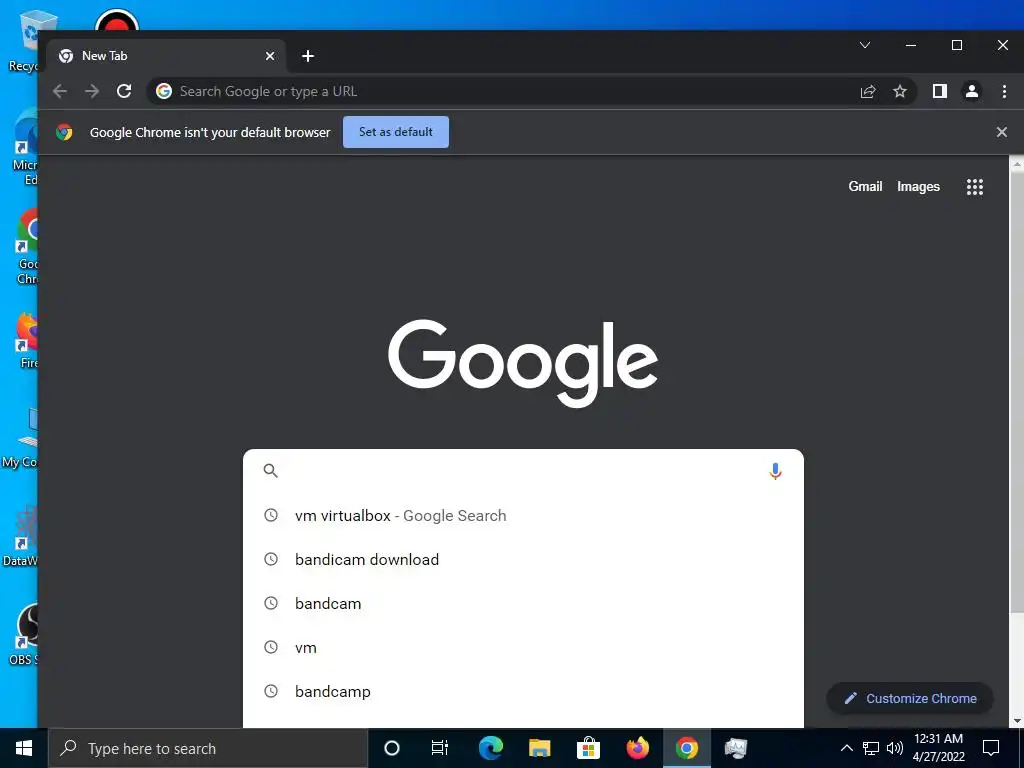Open Cortana from the taskbar
The image size is (1024, 768).
392,748
